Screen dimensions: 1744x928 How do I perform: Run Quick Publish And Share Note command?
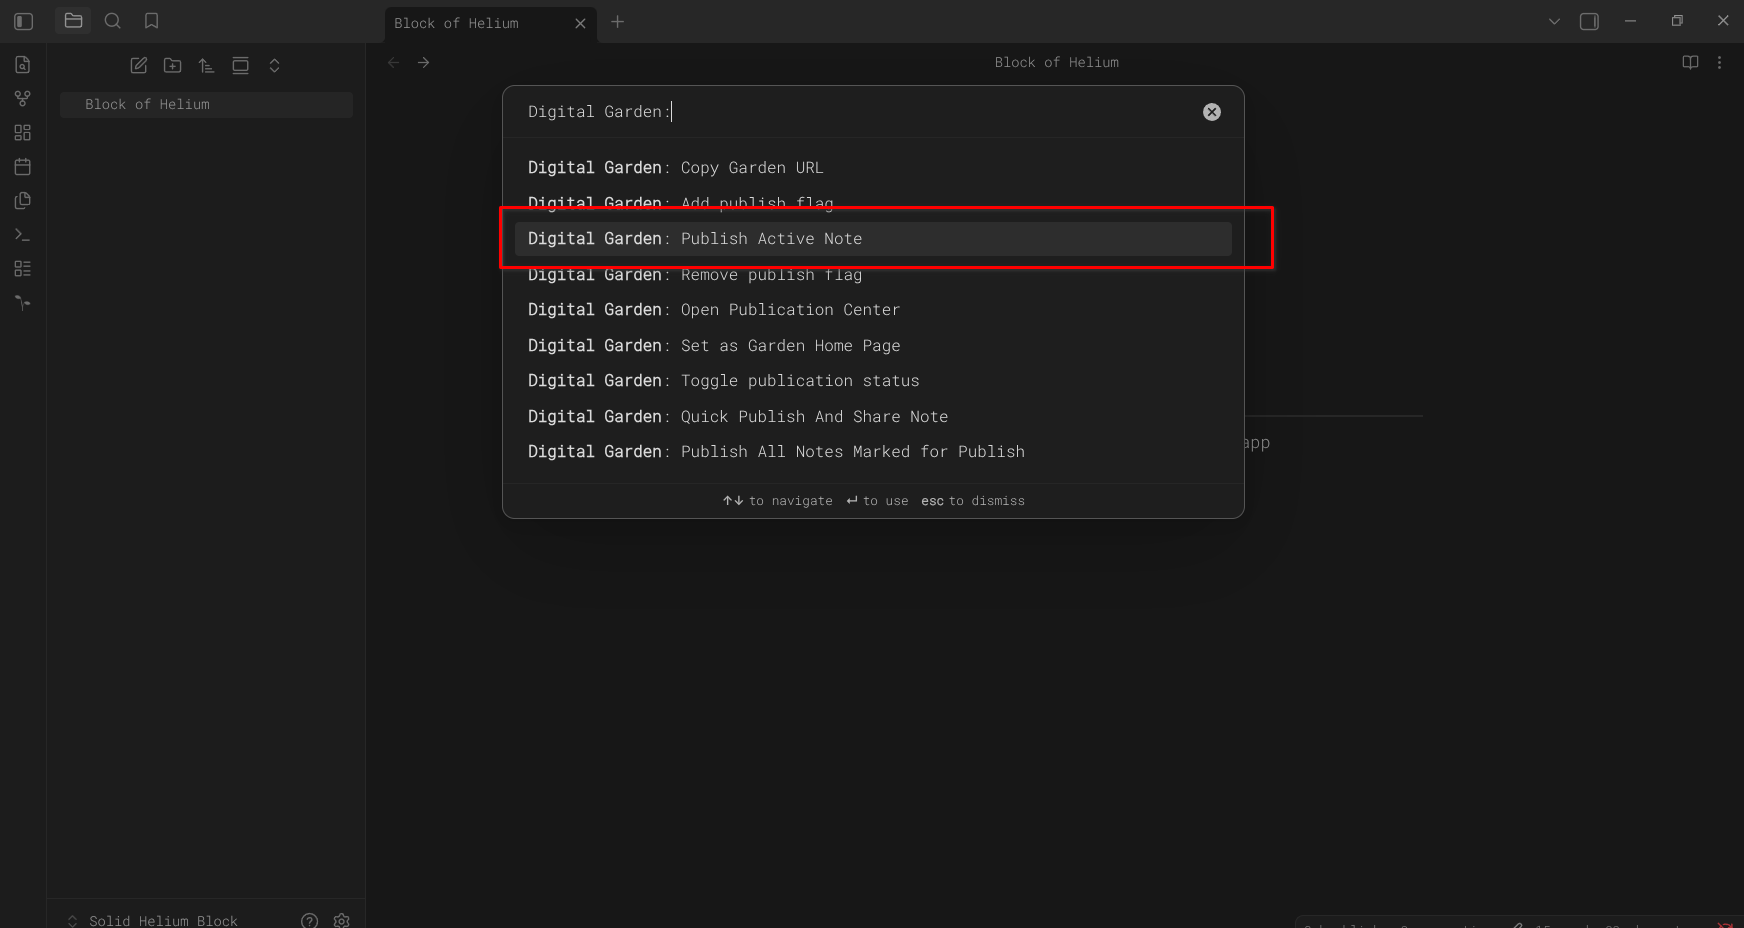(873, 417)
